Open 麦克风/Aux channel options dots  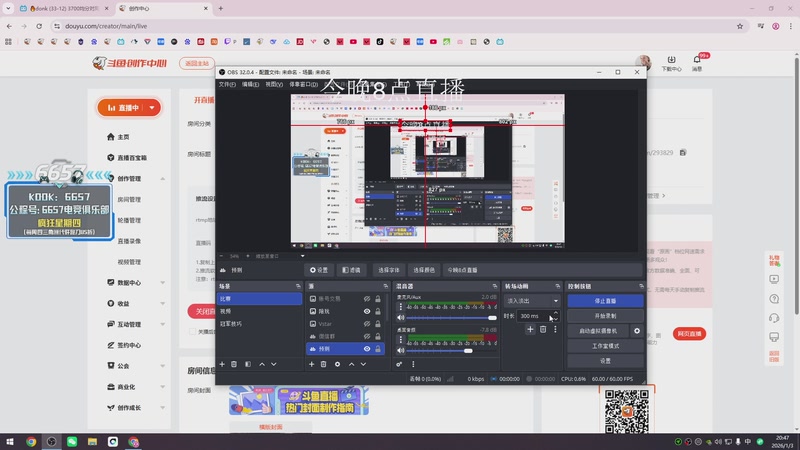(x=401, y=307)
